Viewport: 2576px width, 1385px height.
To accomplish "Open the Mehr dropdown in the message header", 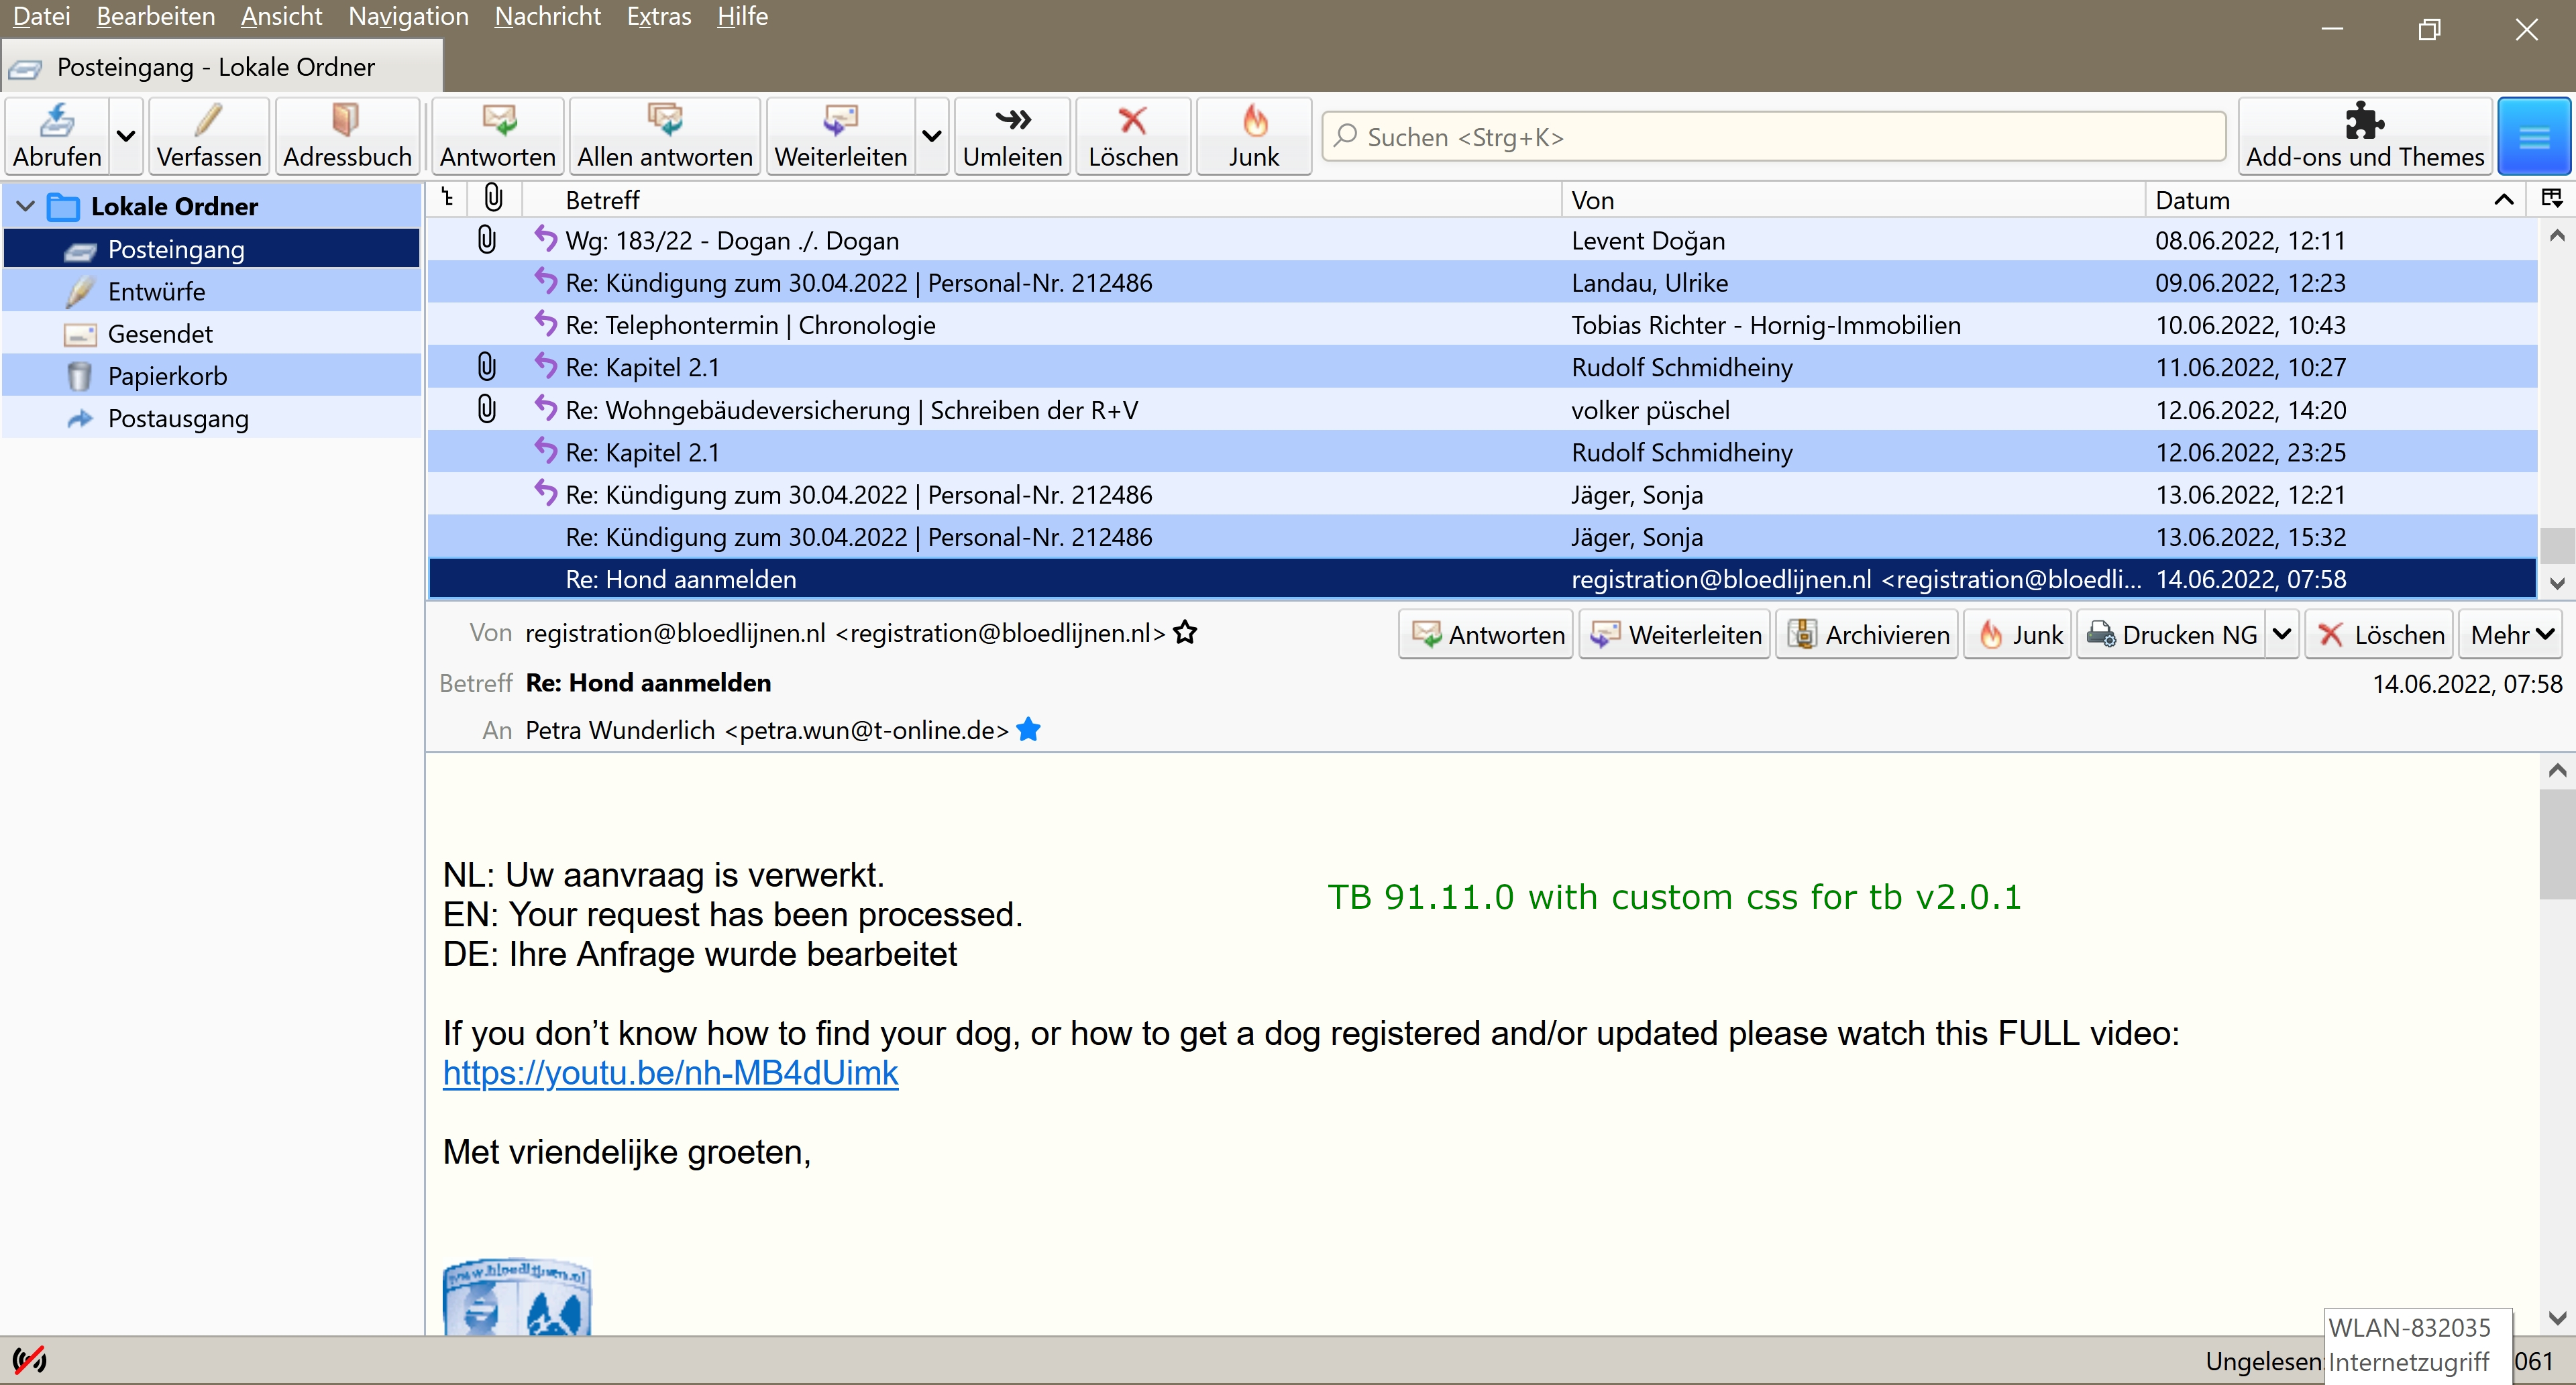I will (x=2511, y=635).
